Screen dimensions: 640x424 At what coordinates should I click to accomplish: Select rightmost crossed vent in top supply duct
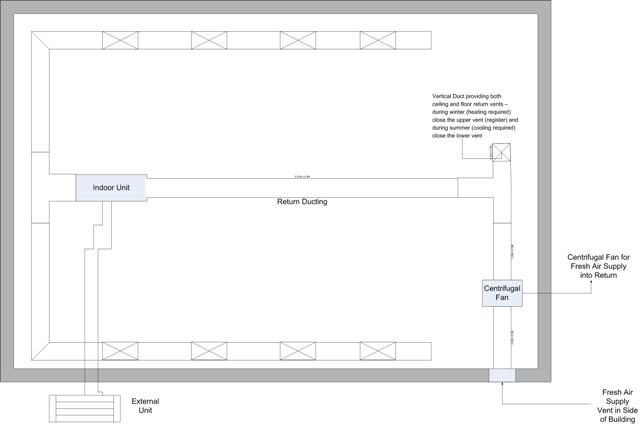(378, 40)
